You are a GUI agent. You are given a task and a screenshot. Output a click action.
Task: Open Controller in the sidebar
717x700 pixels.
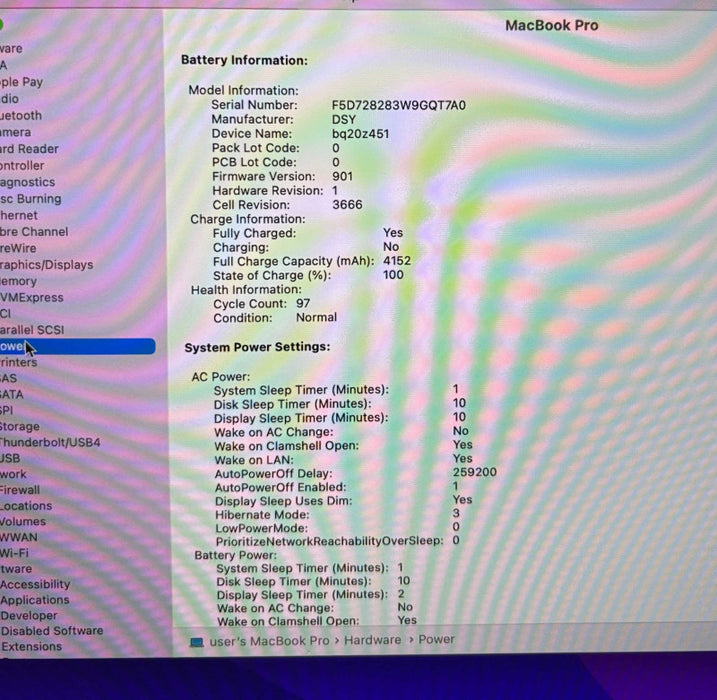pos(22,166)
